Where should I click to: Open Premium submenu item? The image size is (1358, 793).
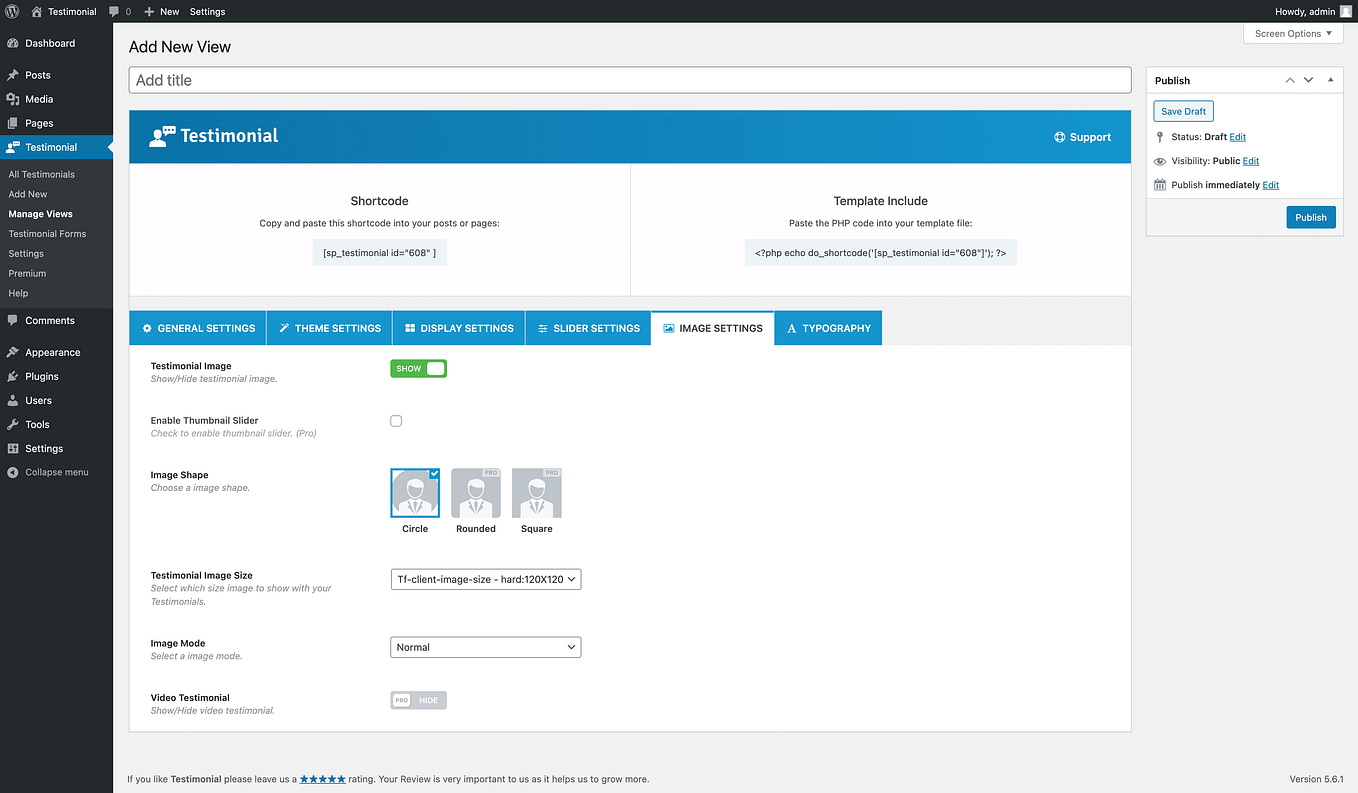click(x=27, y=273)
